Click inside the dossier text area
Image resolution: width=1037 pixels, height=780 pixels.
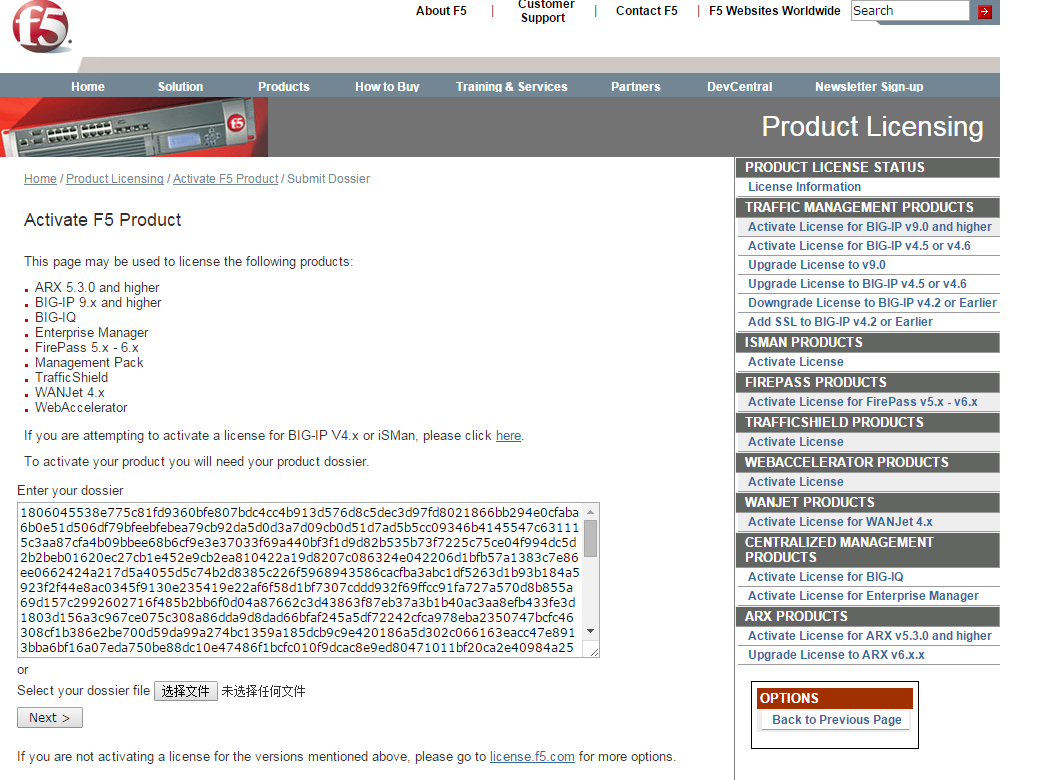coord(300,580)
